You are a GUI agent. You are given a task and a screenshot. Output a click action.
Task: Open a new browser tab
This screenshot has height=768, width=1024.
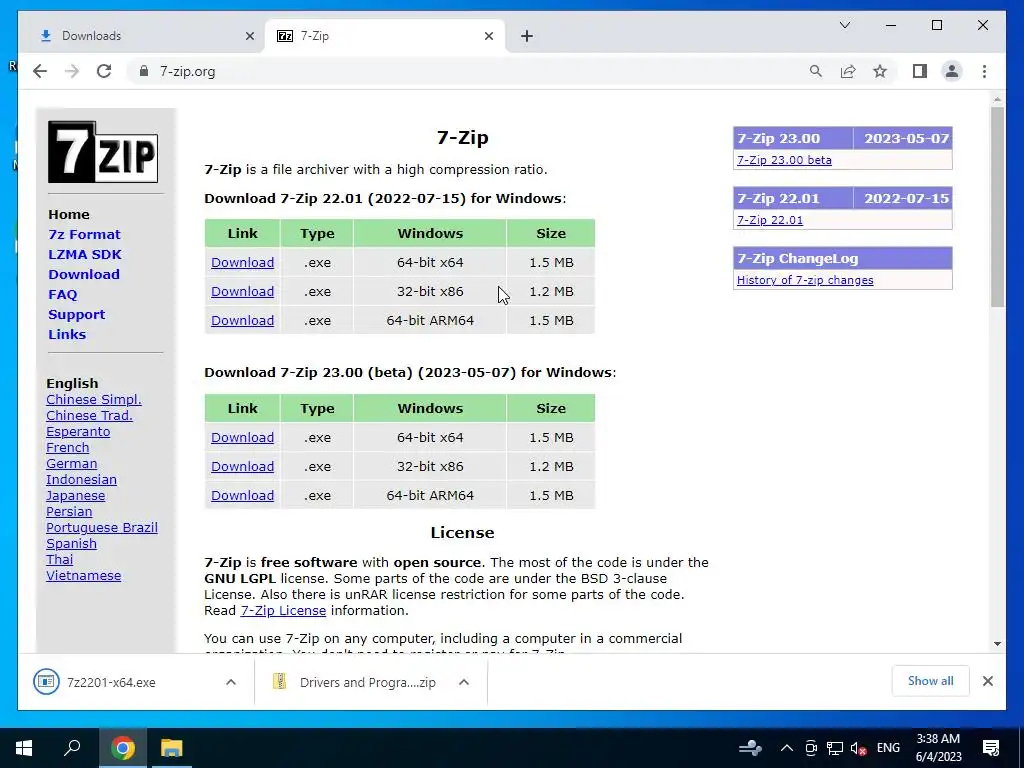(527, 36)
